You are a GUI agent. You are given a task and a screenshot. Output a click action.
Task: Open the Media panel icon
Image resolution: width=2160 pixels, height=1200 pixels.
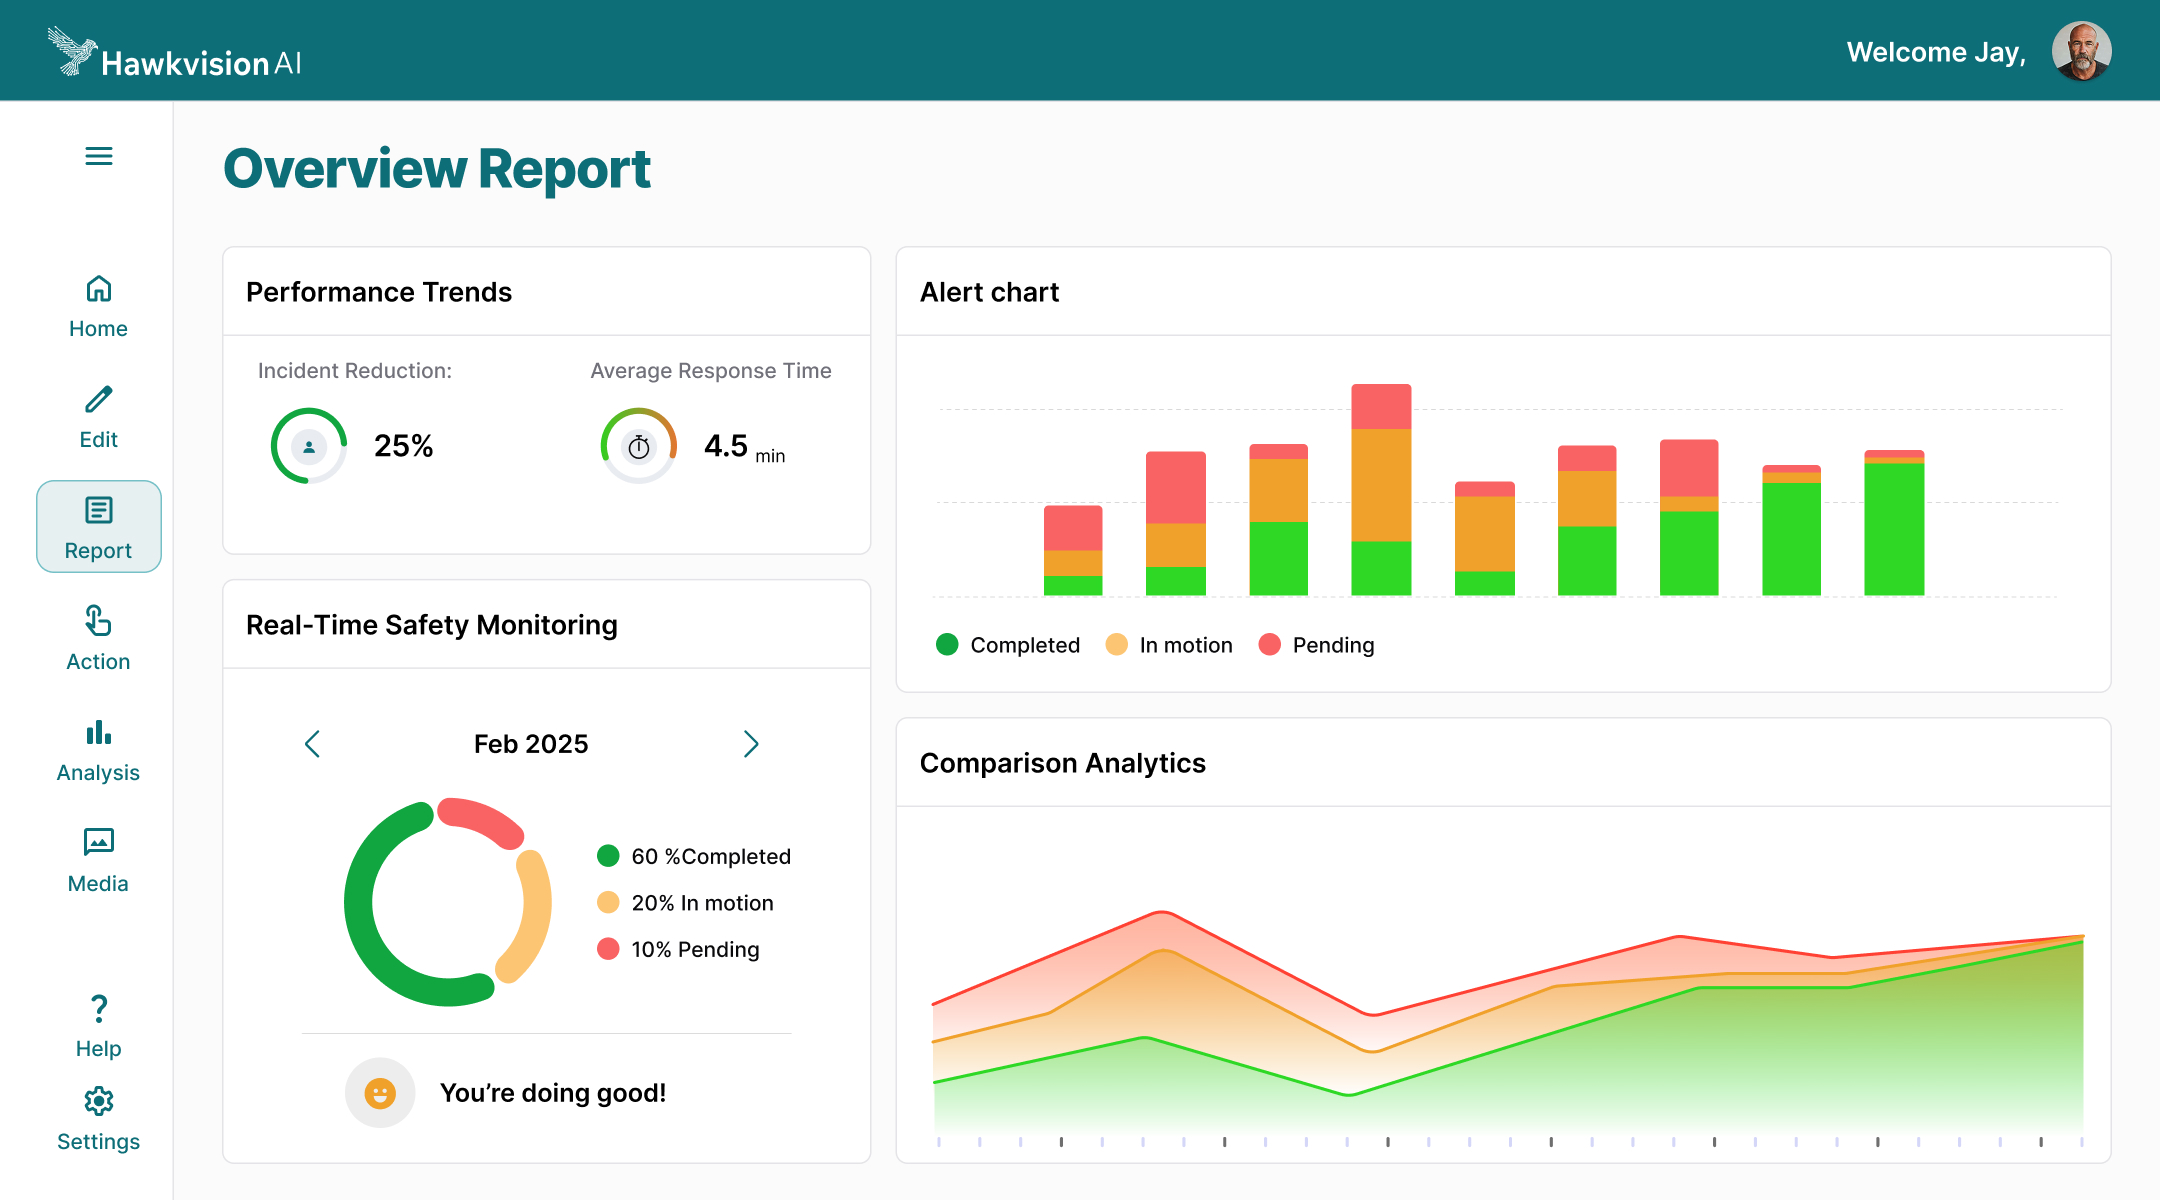[x=98, y=843]
